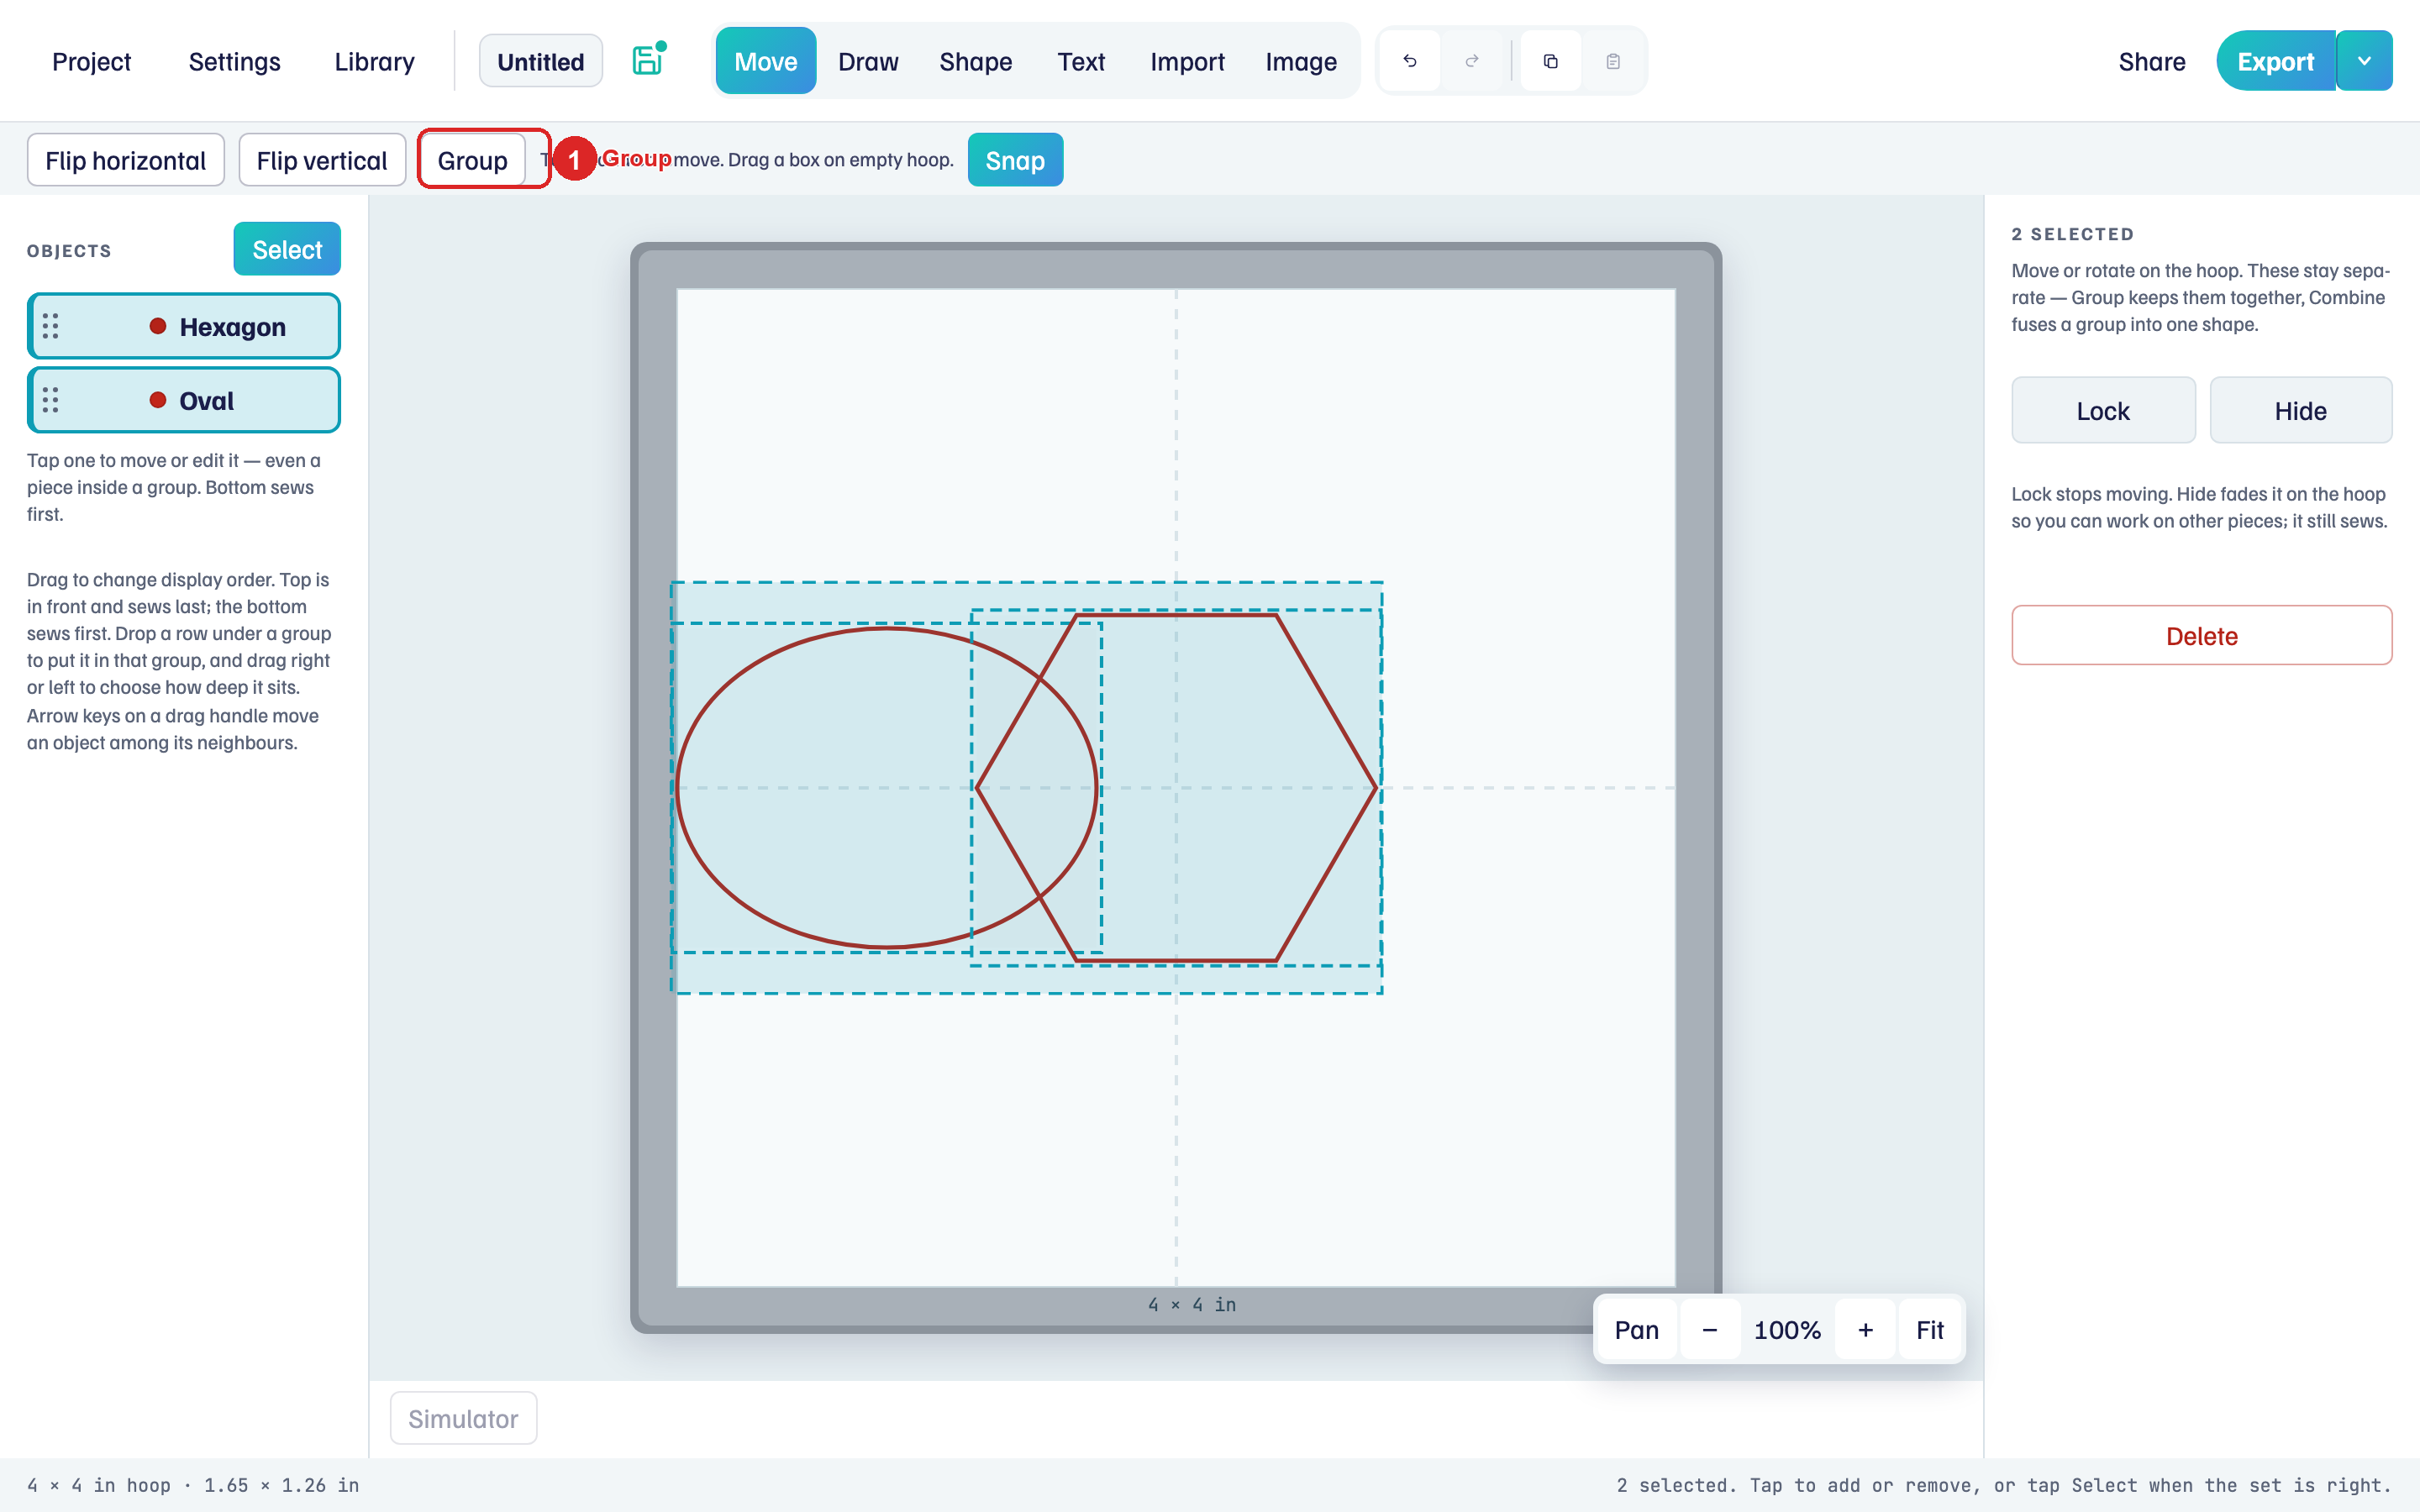Group the selected objects
The width and height of the screenshot is (2420, 1512).
(472, 160)
